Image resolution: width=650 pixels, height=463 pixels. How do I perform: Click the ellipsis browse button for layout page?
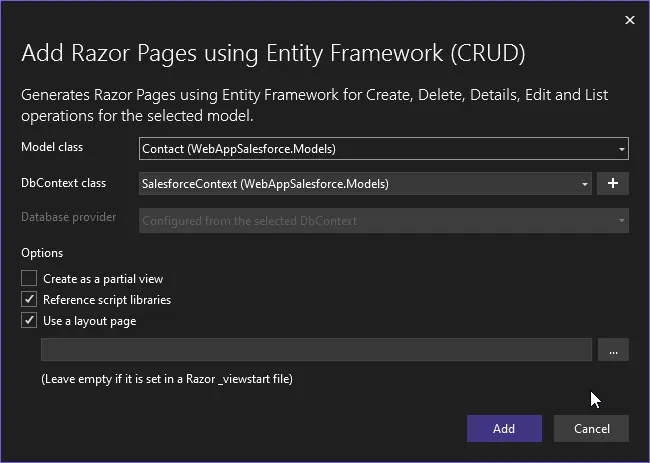click(612, 350)
